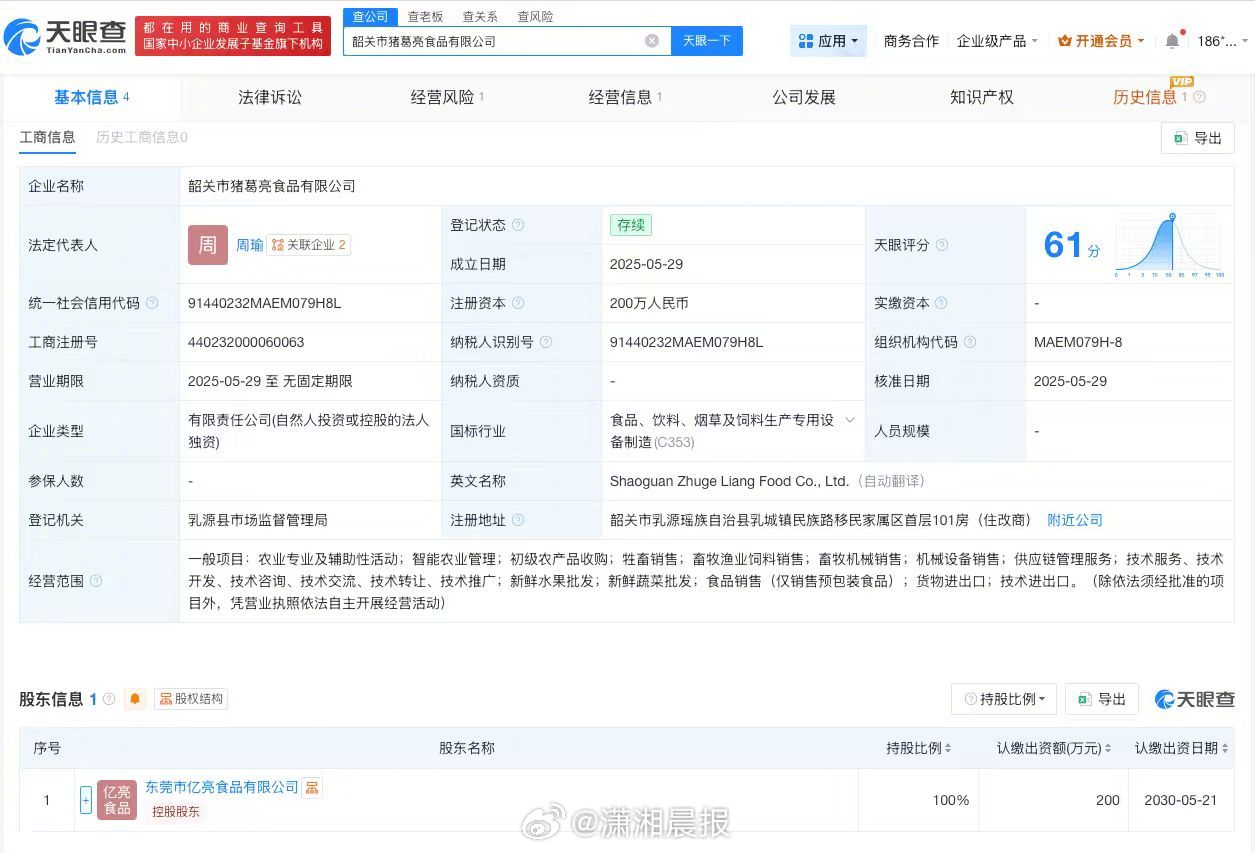Open the 附近公司 link
Image resolution: width=1255 pixels, height=853 pixels.
click(1074, 520)
